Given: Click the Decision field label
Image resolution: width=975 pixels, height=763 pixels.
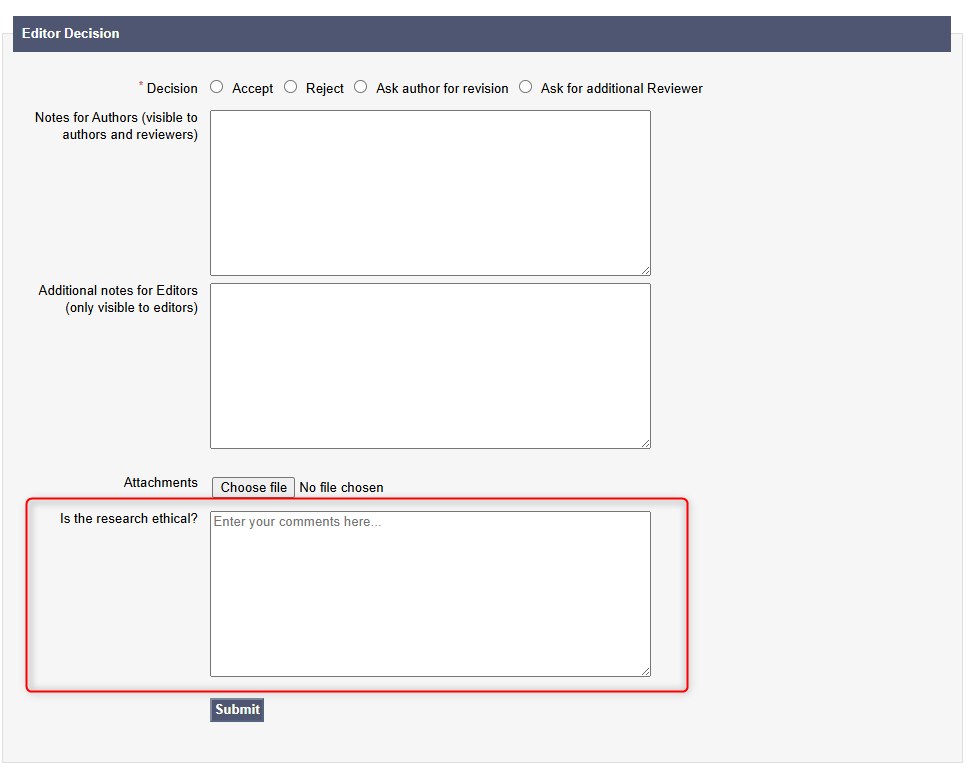Looking at the screenshot, I should tap(172, 89).
